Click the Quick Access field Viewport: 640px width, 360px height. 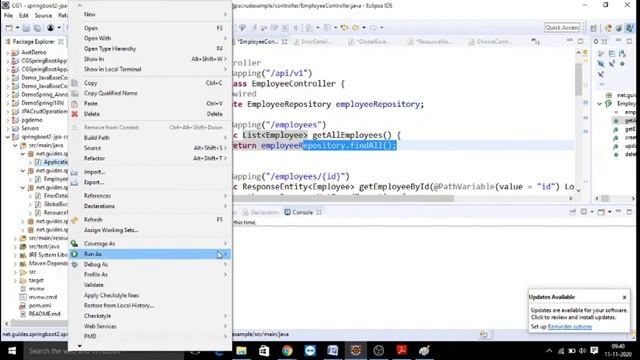click(562, 27)
